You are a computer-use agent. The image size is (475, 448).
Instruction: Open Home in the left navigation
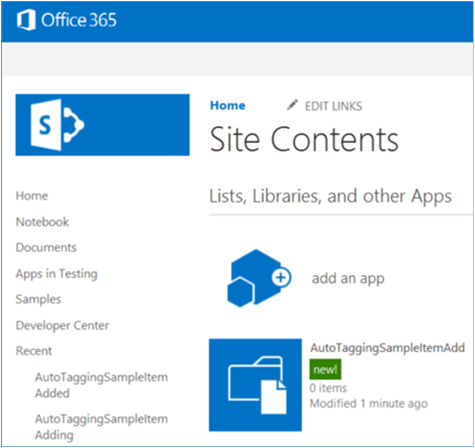[32, 196]
